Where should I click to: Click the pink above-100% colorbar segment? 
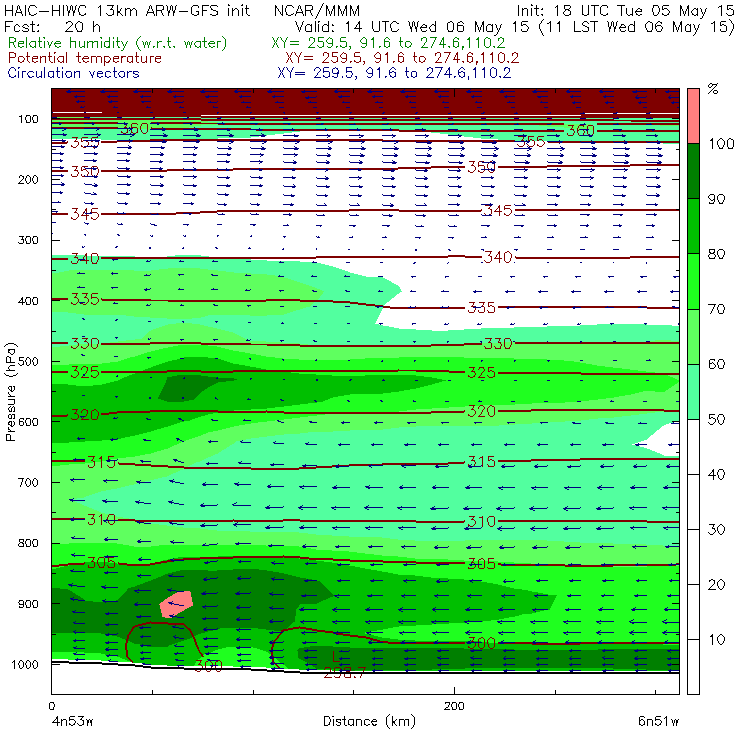(693, 116)
